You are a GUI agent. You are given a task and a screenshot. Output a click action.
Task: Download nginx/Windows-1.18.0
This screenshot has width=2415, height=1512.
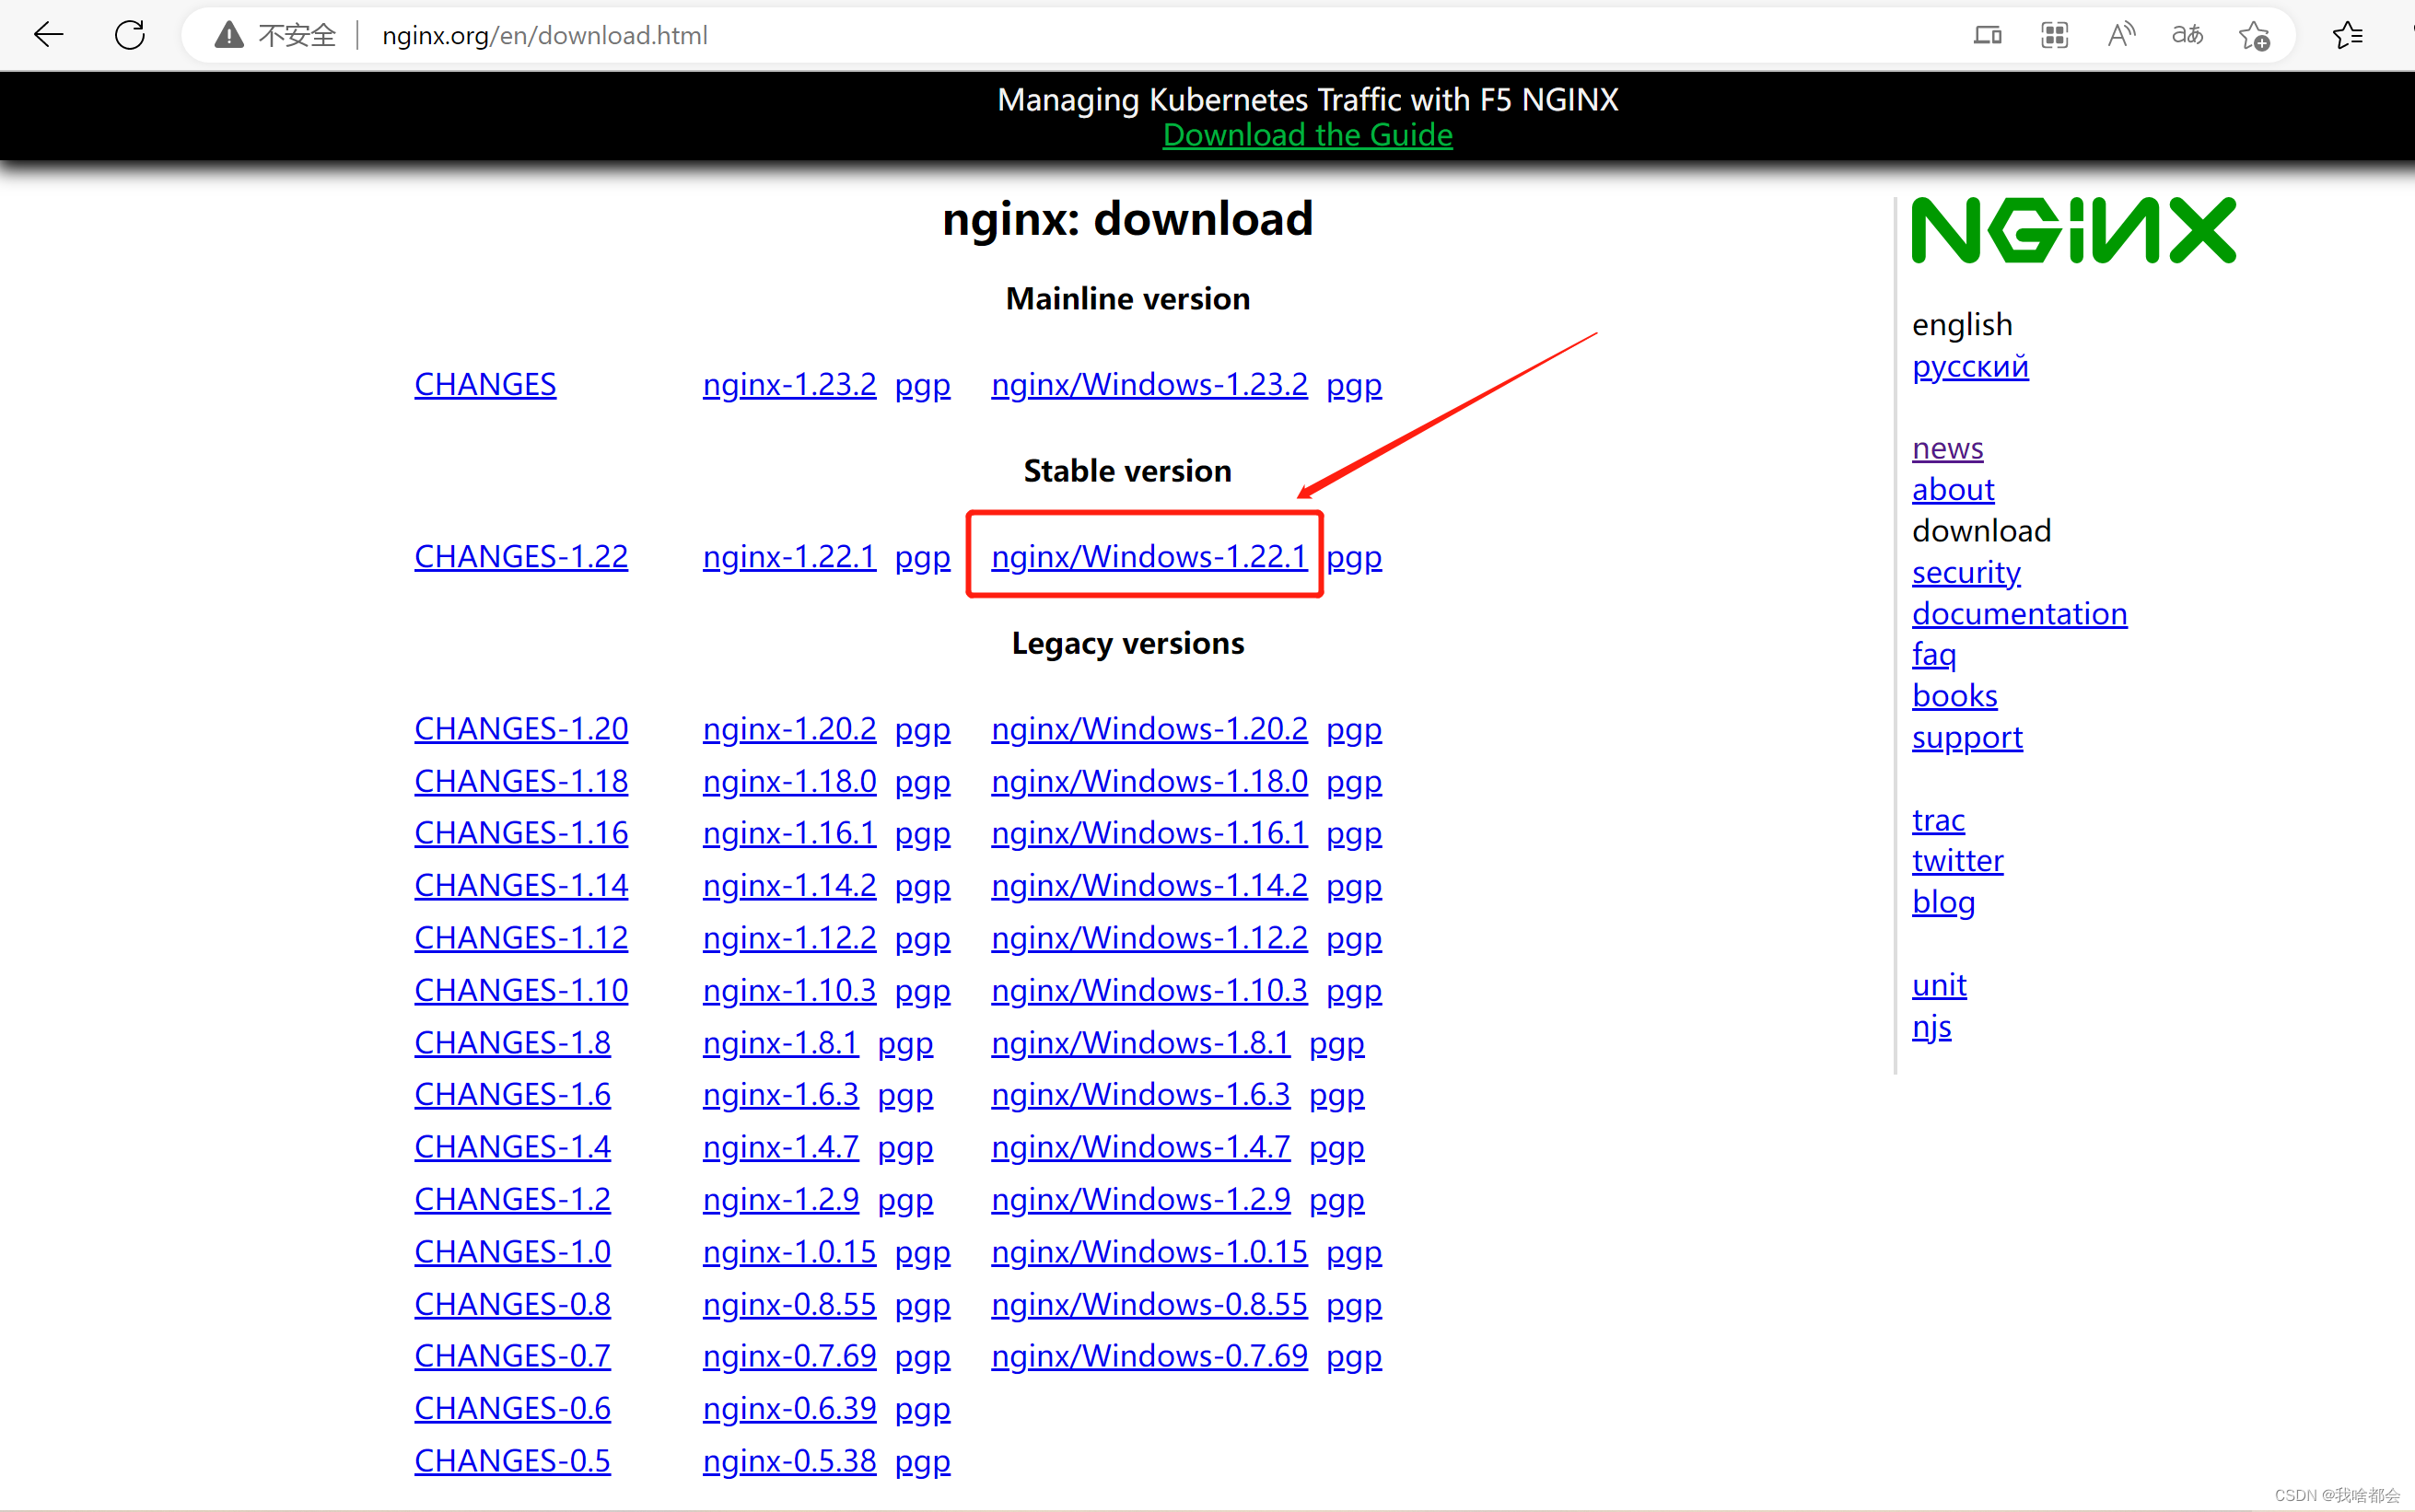[x=1149, y=781]
